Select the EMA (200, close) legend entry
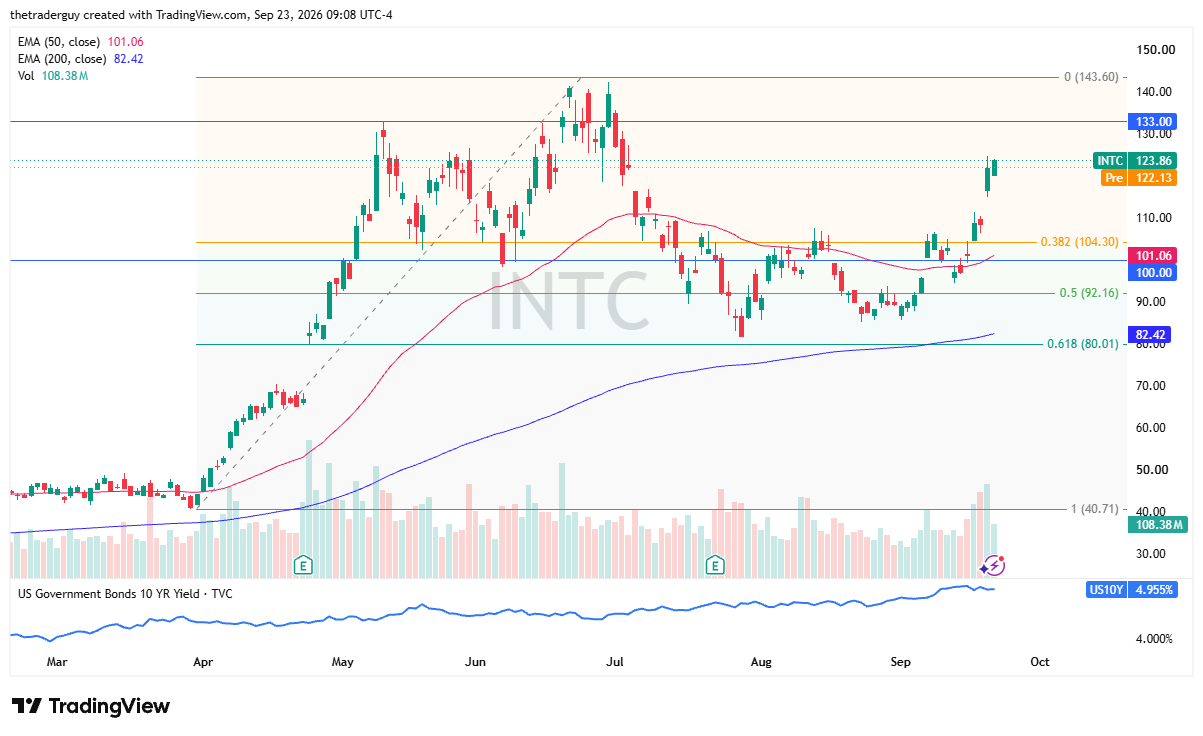This screenshot has height=736, width=1203. tap(81, 59)
